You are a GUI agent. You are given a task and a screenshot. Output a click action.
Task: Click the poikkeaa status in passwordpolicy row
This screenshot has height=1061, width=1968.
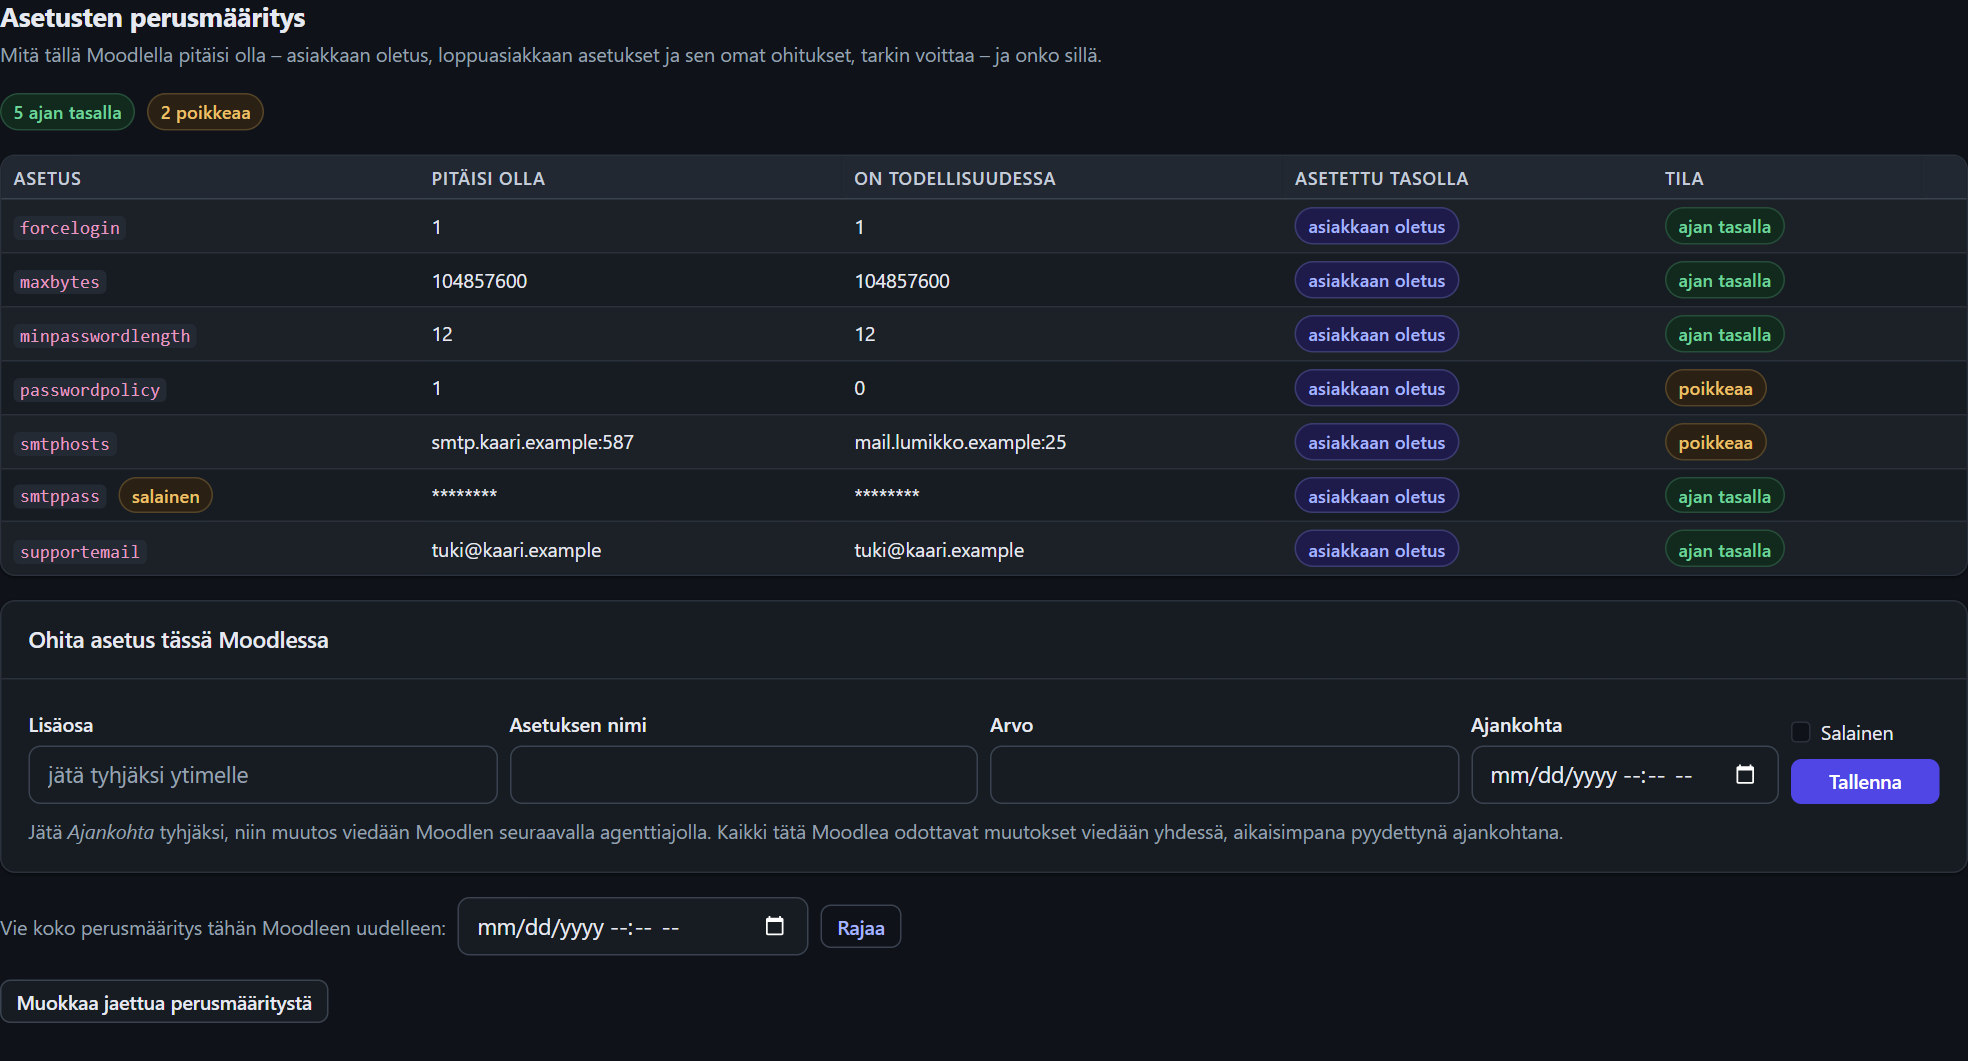pyautogui.click(x=1715, y=388)
